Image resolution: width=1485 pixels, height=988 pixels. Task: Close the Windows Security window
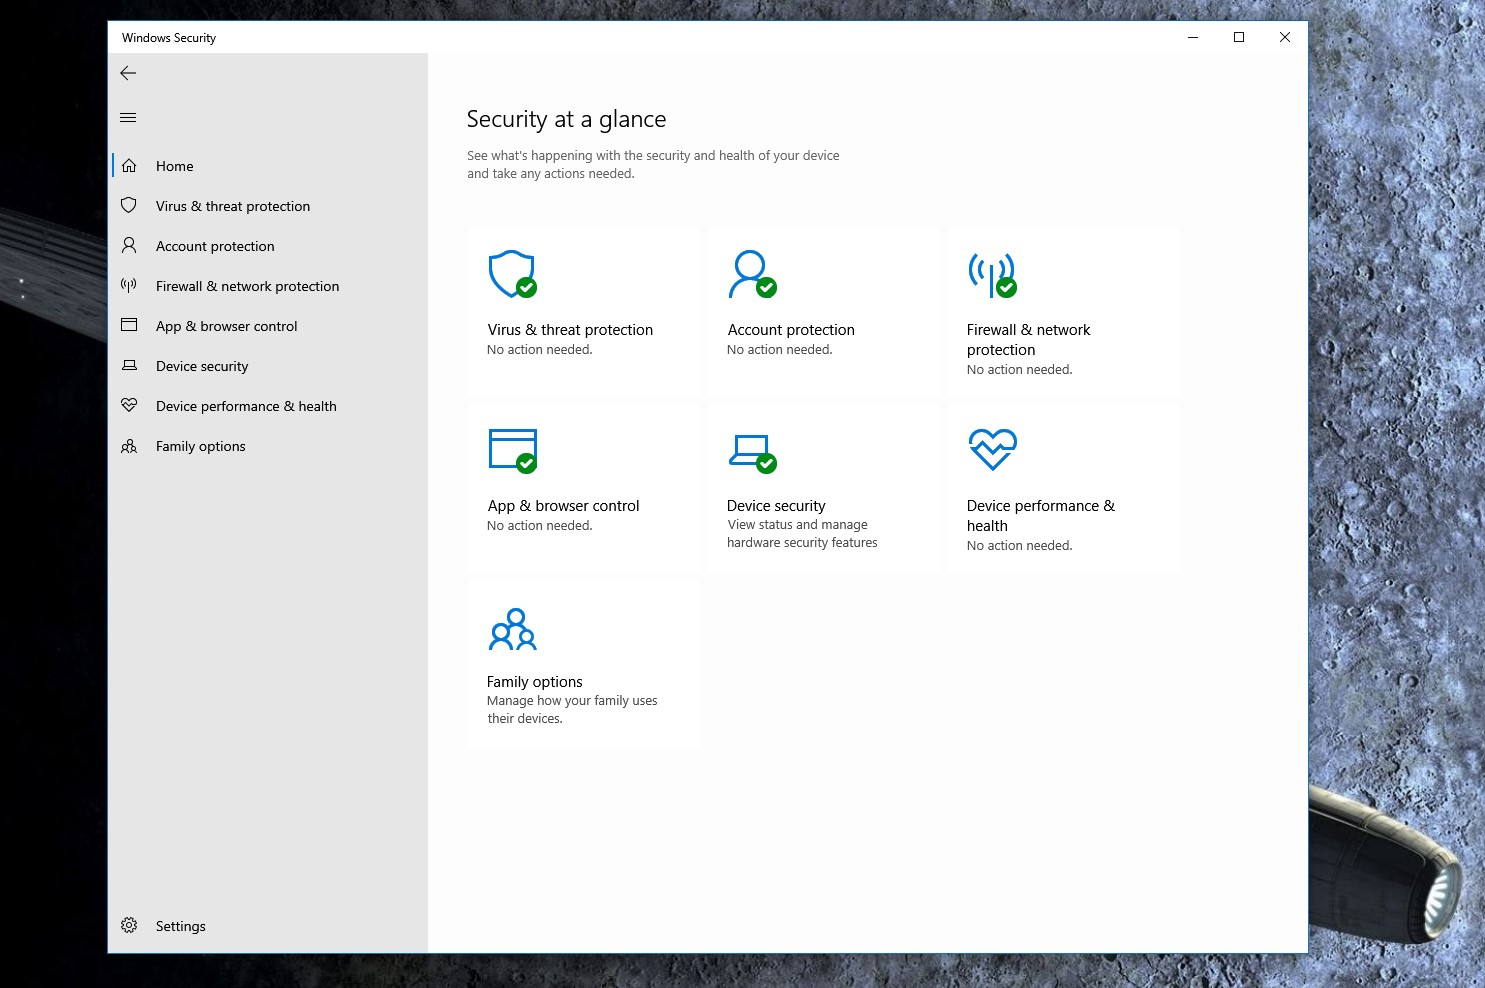(1285, 37)
